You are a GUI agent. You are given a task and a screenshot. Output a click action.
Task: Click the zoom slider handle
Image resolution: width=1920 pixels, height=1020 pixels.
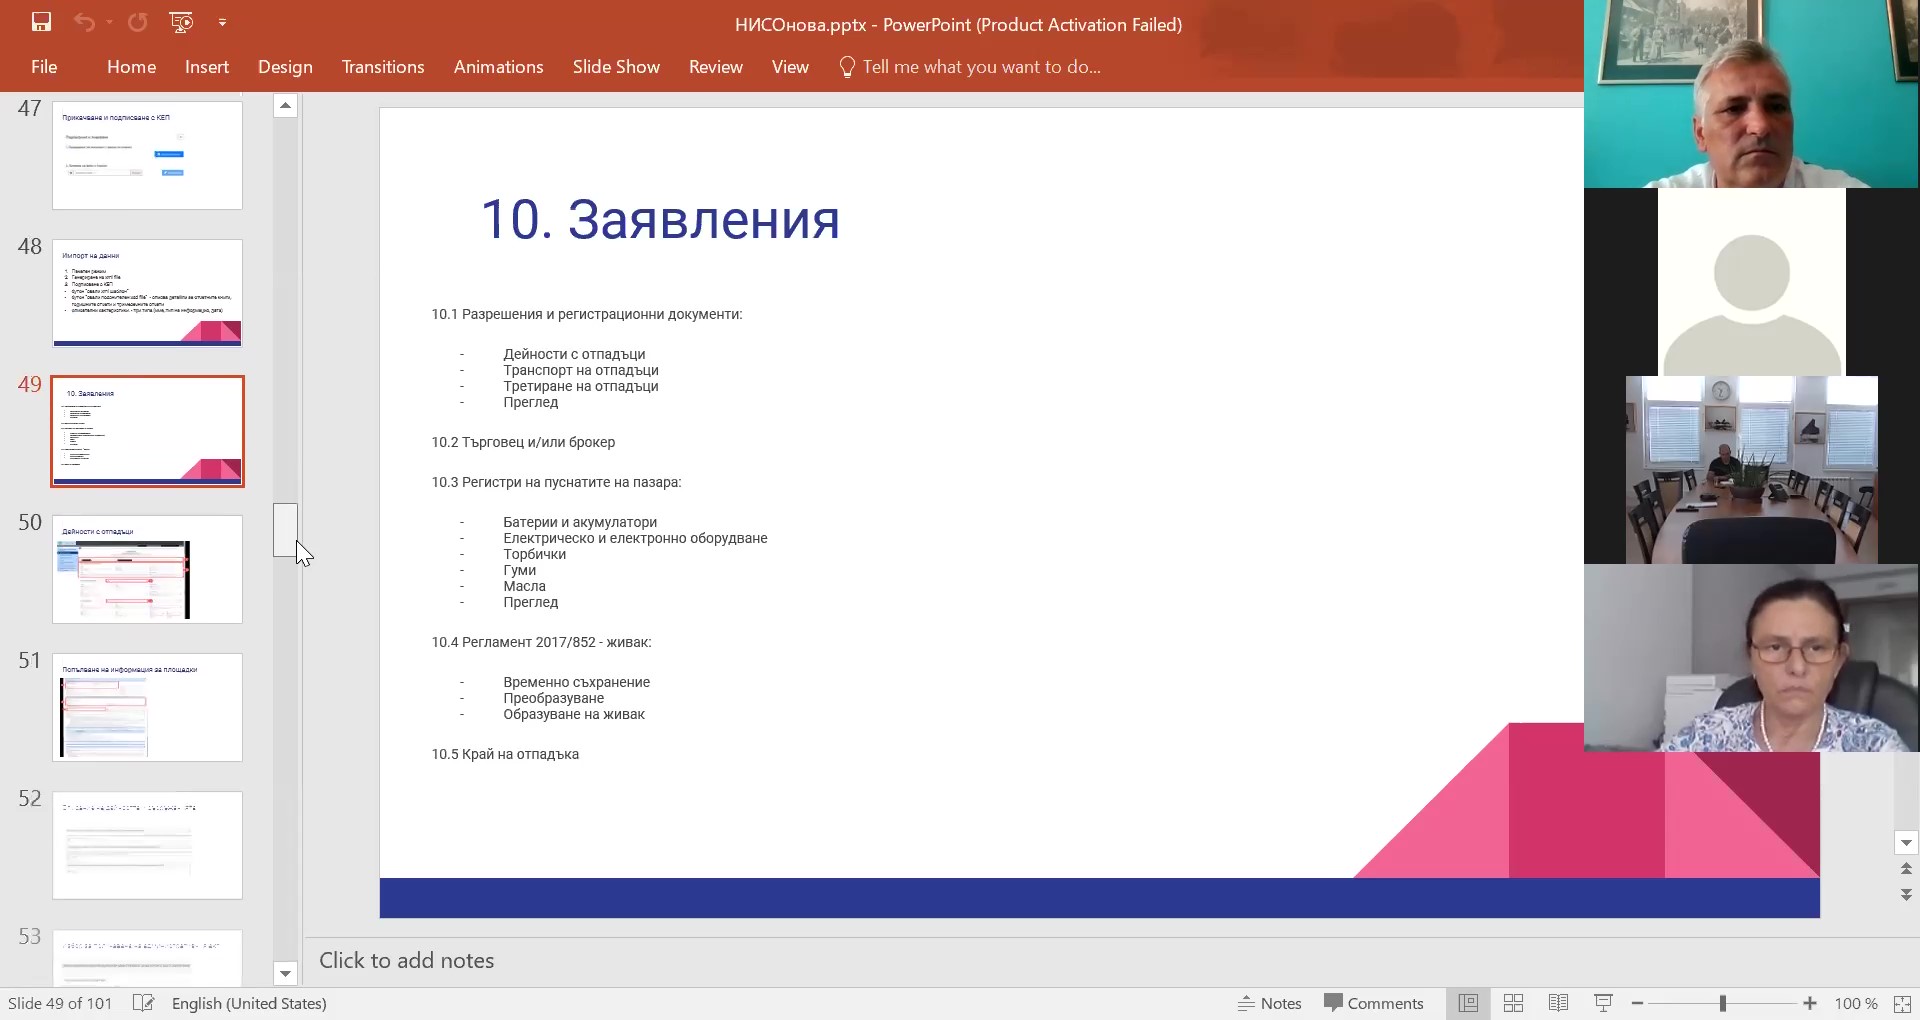(1723, 1003)
